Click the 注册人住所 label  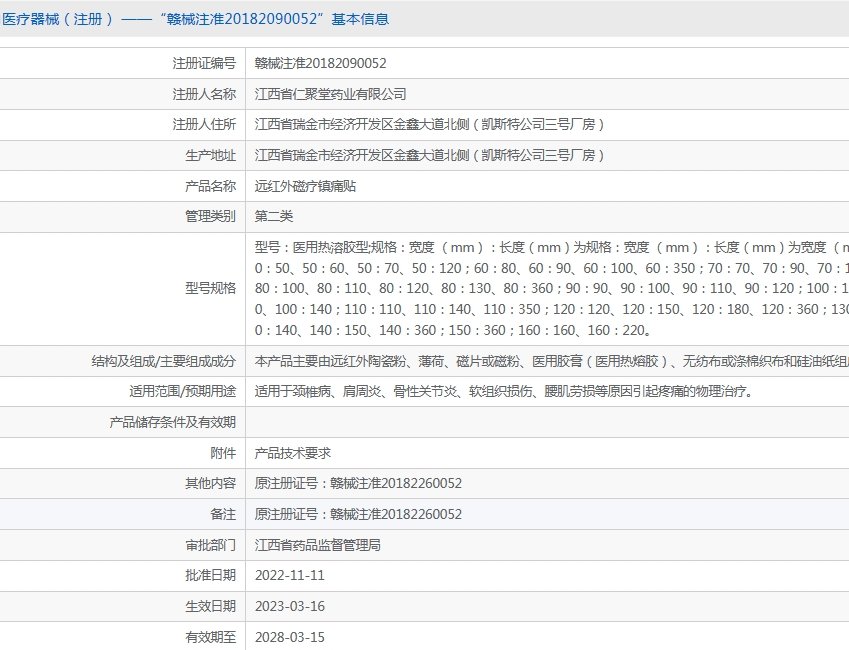[204, 125]
